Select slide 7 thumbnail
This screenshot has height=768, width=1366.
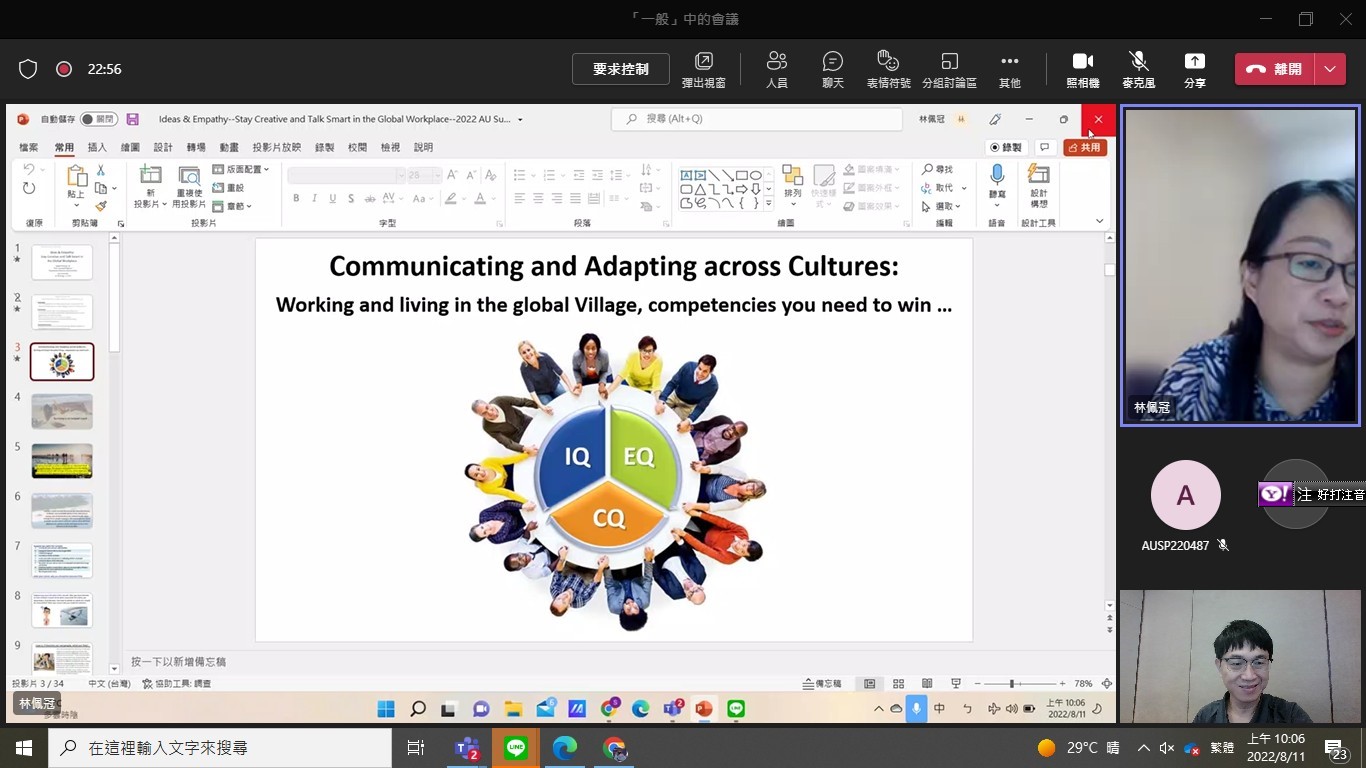(x=62, y=560)
